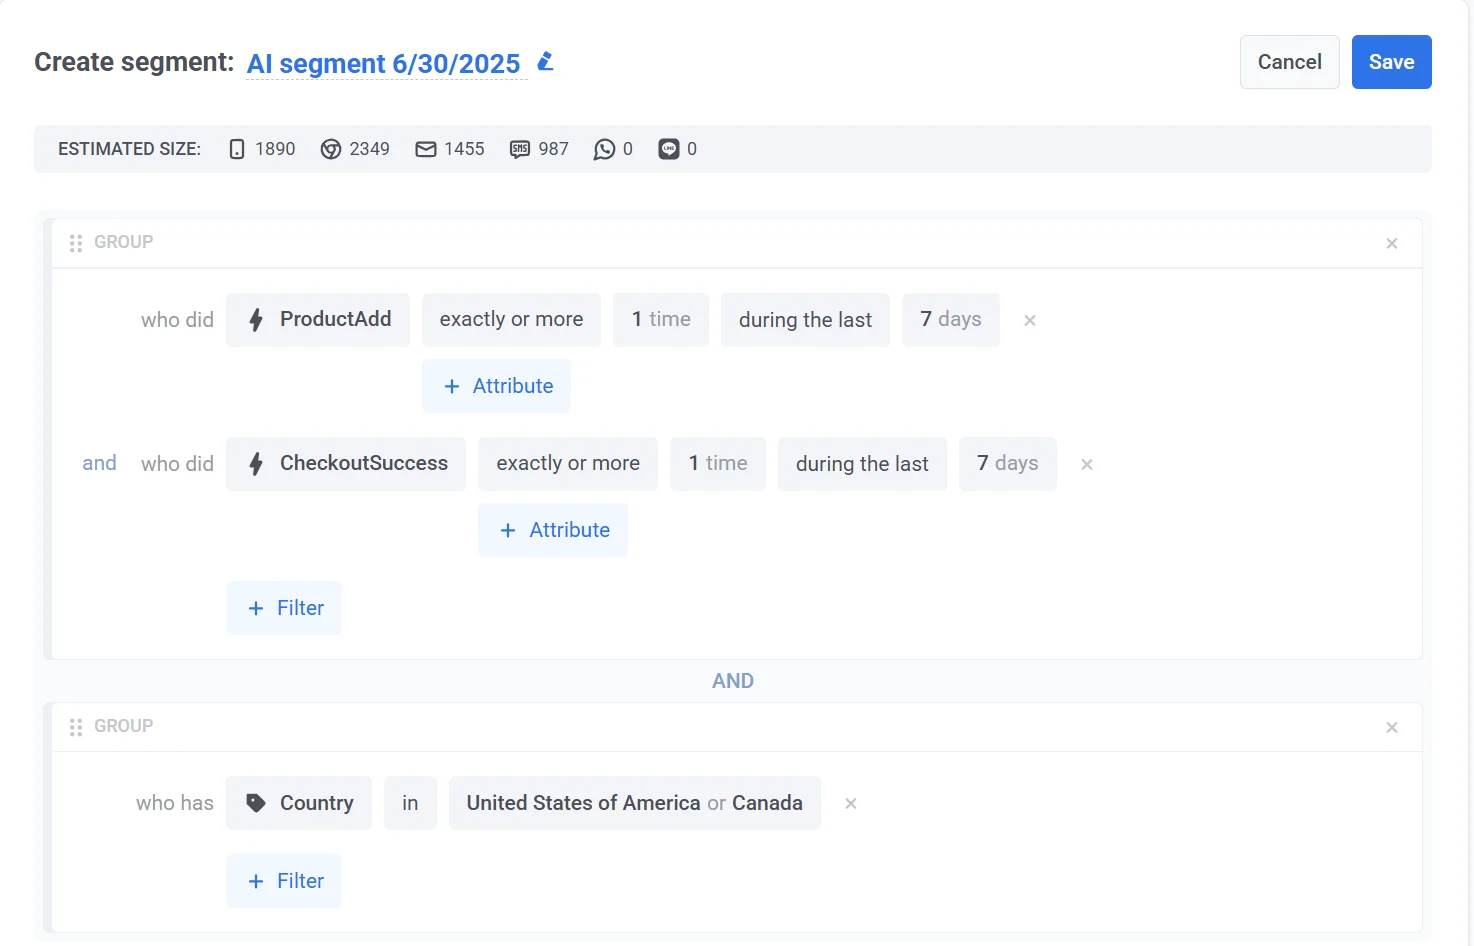Click the mobile push size icon

point(237,149)
